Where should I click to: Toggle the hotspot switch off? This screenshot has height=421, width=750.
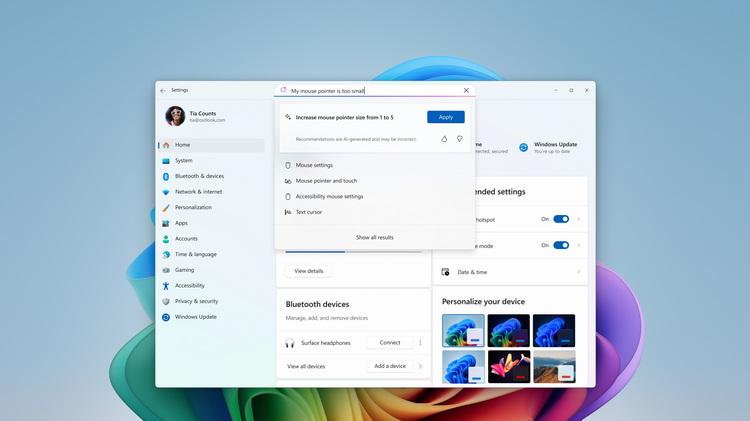[x=561, y=219]
